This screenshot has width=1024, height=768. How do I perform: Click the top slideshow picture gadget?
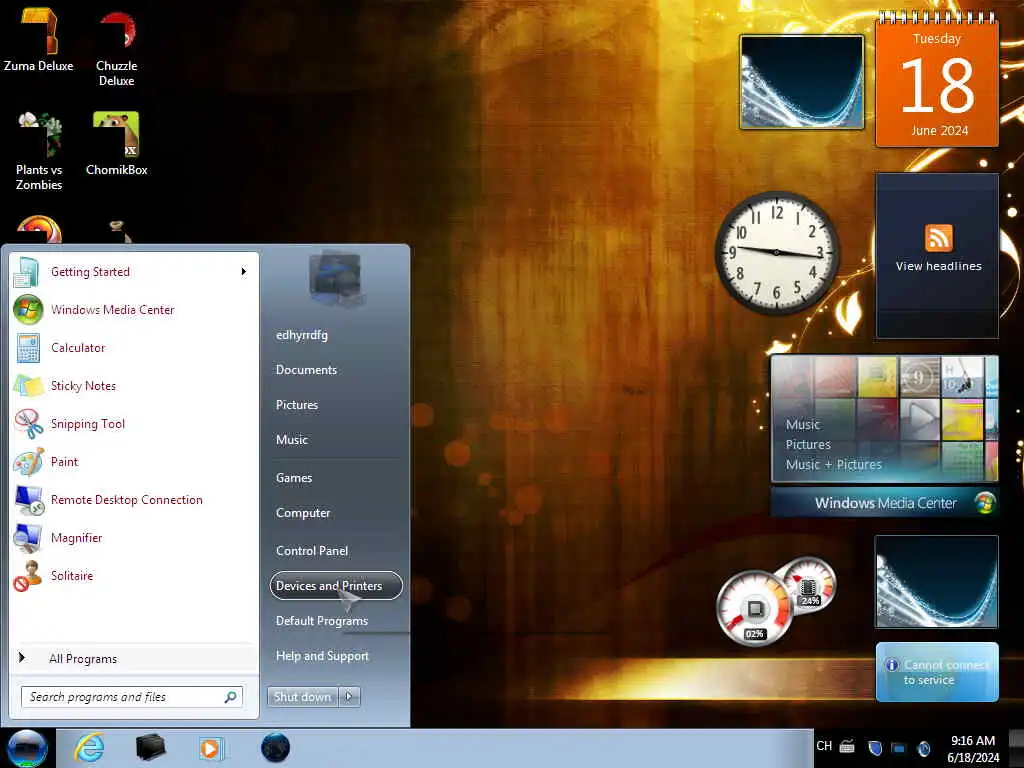801,82
